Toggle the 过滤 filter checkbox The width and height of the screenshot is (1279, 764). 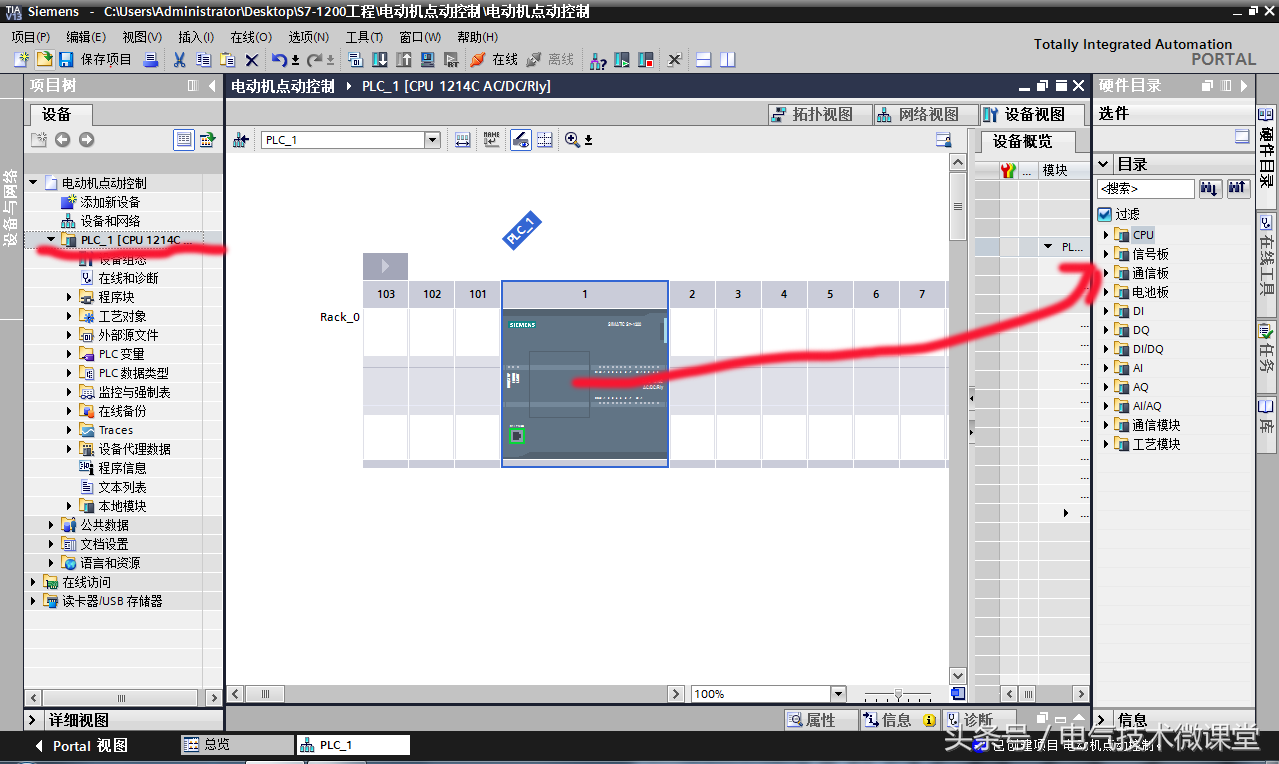point(1105,214)
